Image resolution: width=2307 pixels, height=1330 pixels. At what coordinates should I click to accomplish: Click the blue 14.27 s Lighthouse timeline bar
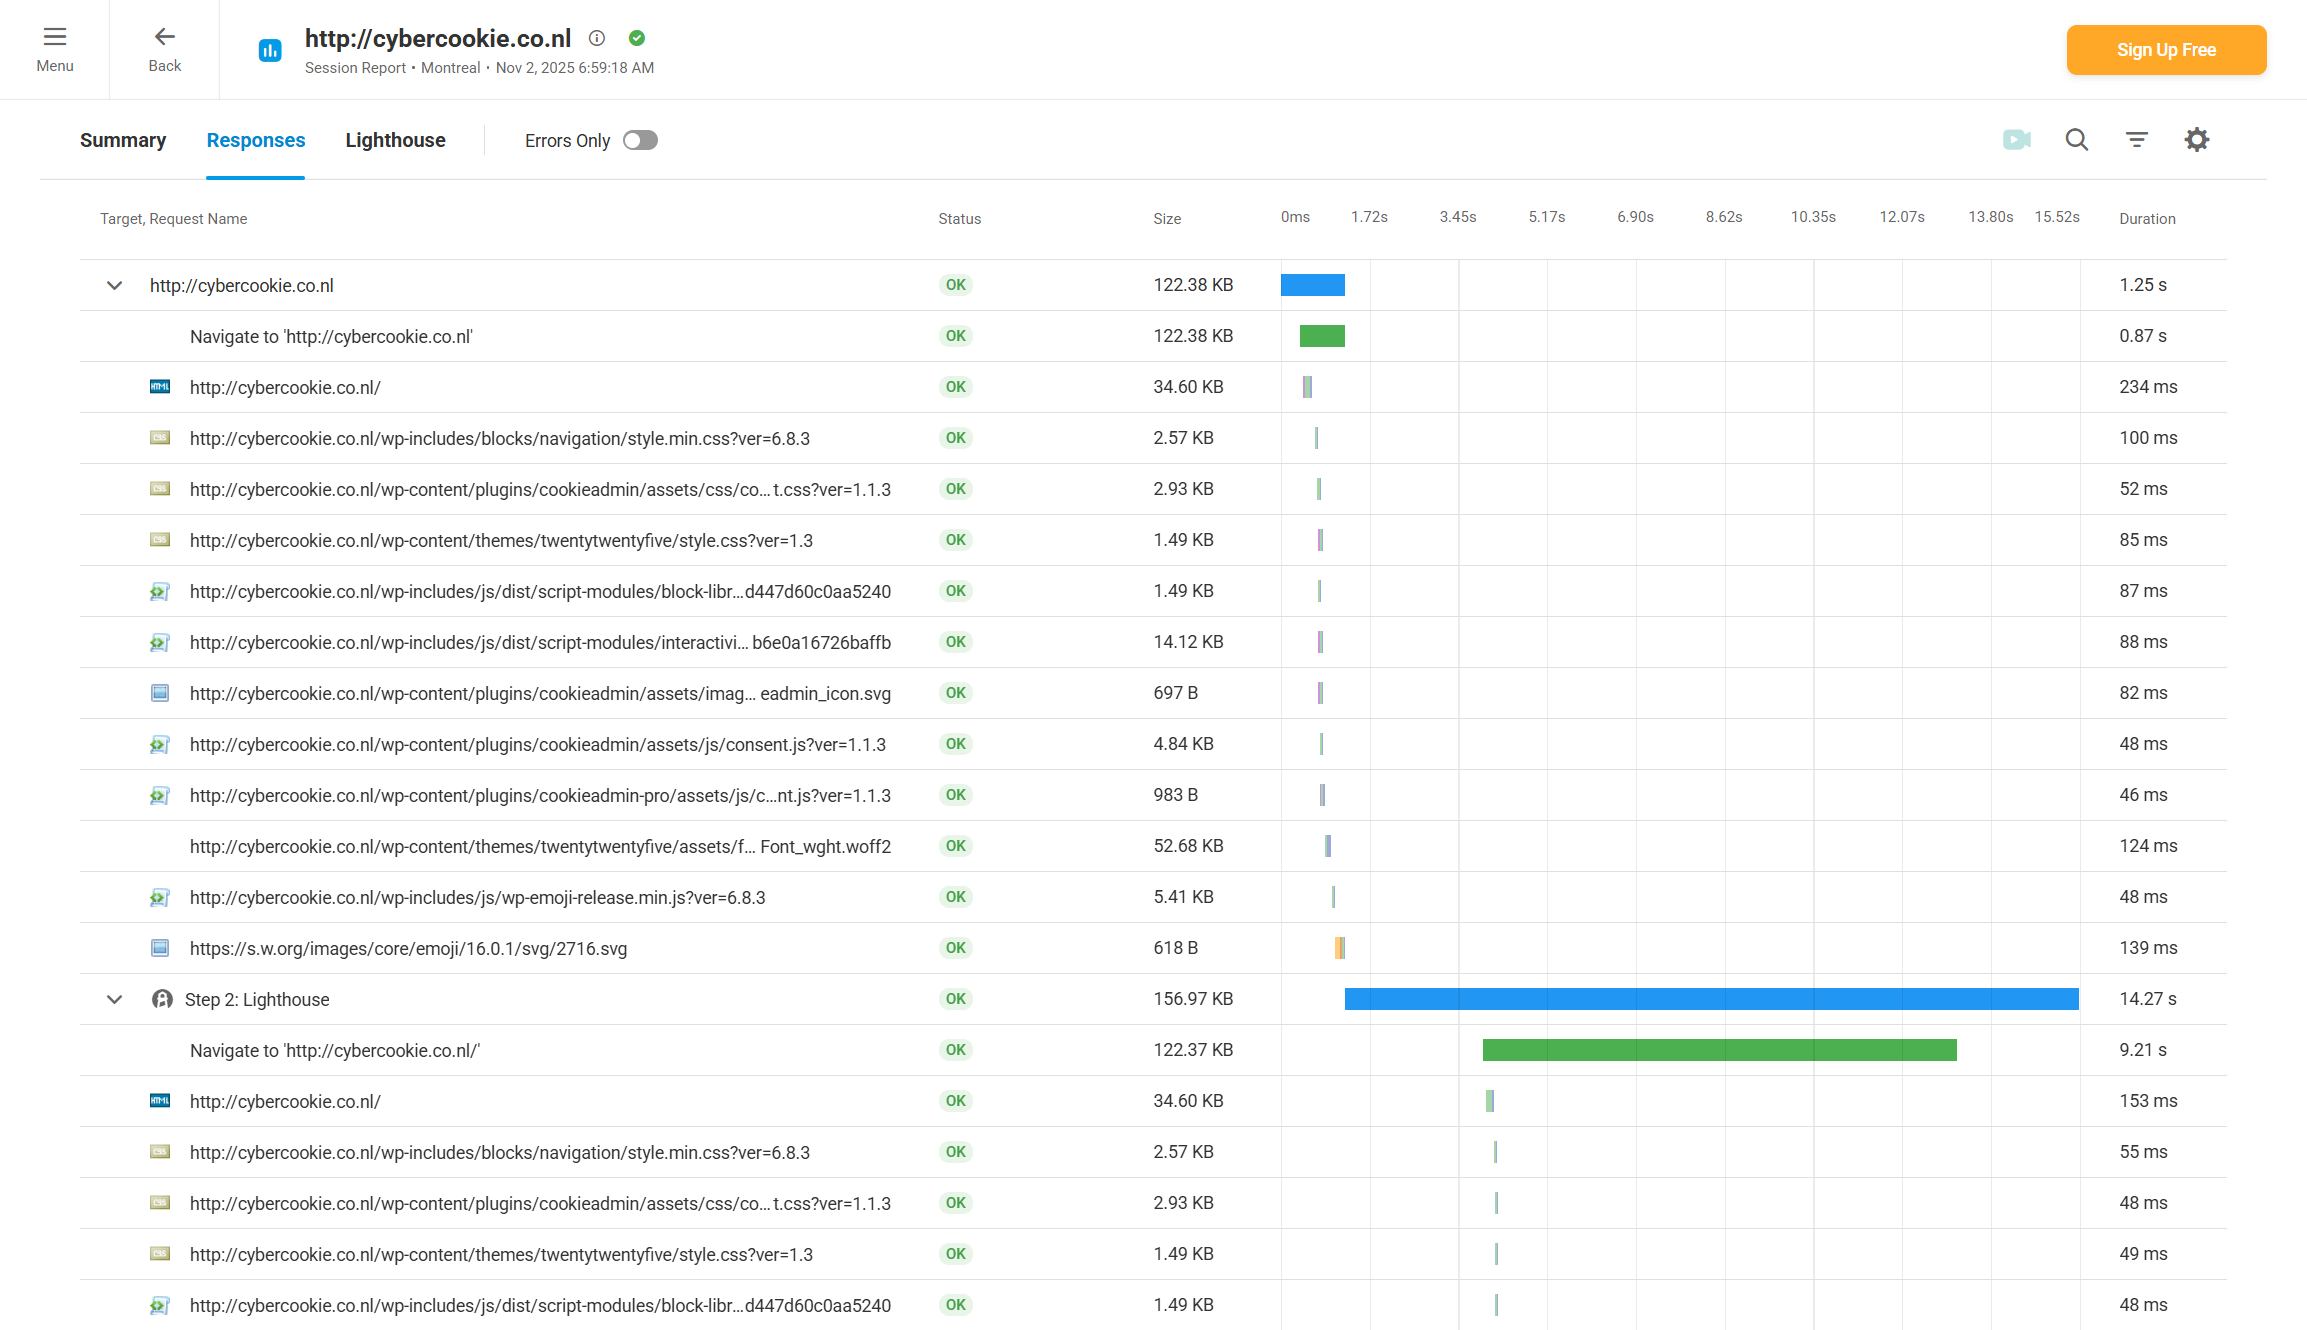[1711, 999]
